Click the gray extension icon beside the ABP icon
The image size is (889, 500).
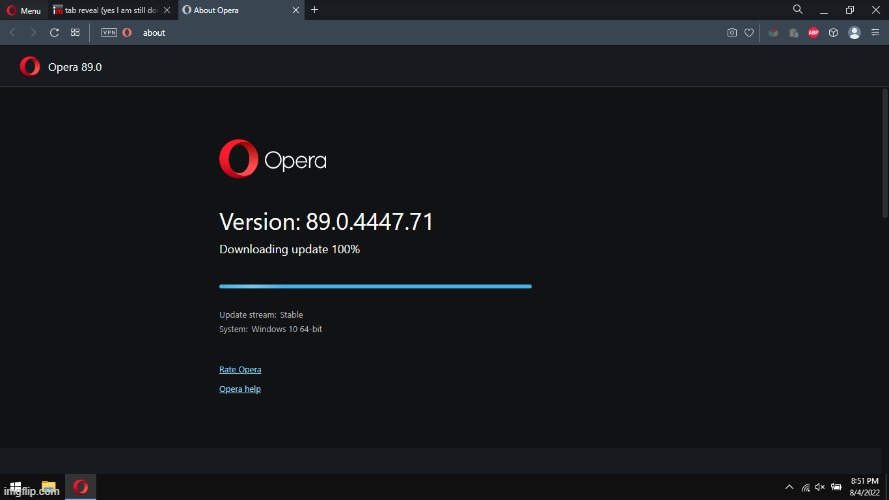(794, 33)
